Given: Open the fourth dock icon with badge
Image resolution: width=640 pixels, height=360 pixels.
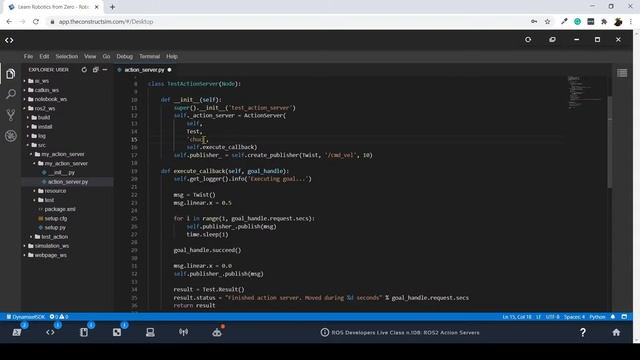Looking at the screenshot, I should pos(117,332).
